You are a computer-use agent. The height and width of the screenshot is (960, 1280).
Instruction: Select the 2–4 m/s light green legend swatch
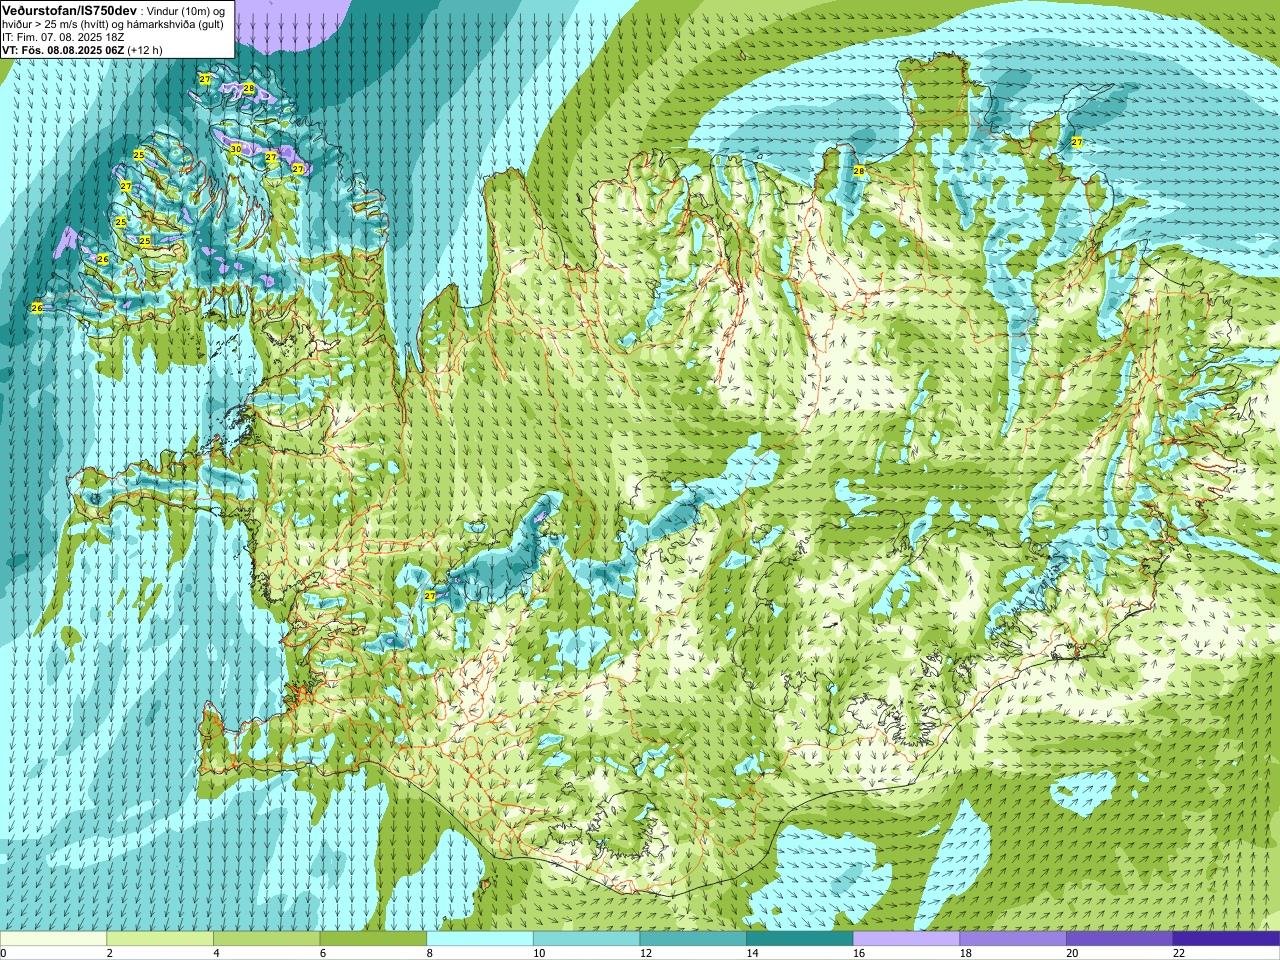point(160,939)
